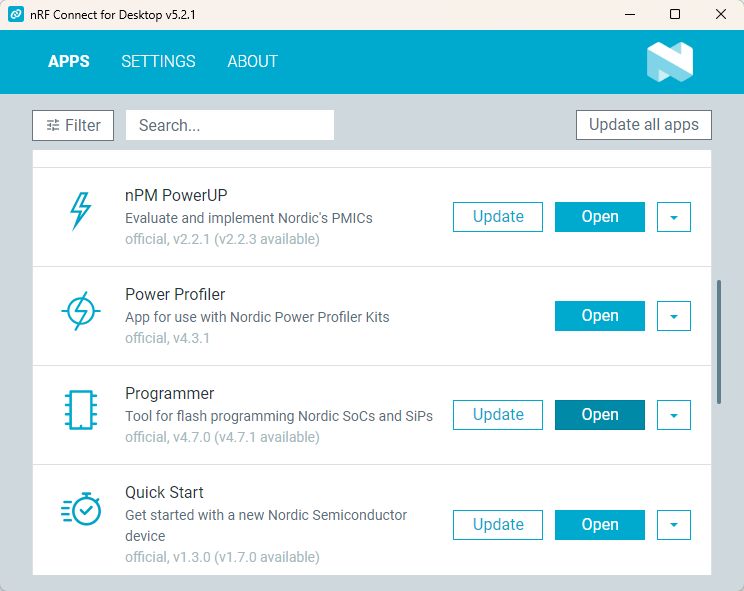Click the Programmer chip icon
The image size is (744, 591).
[x=81, y=410]
